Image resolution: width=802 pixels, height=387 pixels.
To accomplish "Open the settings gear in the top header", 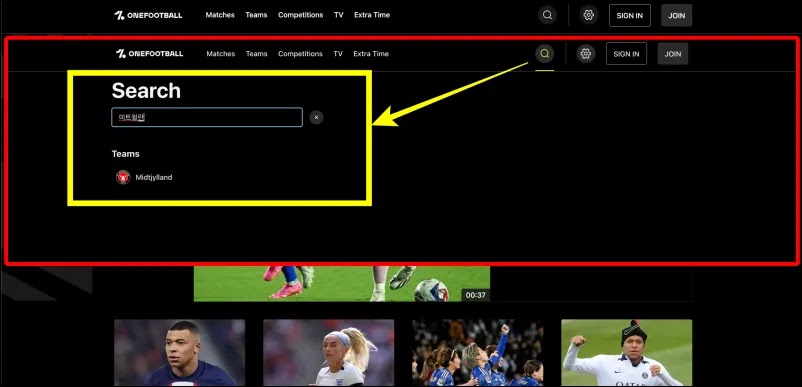I will click(x=589, y=15).
